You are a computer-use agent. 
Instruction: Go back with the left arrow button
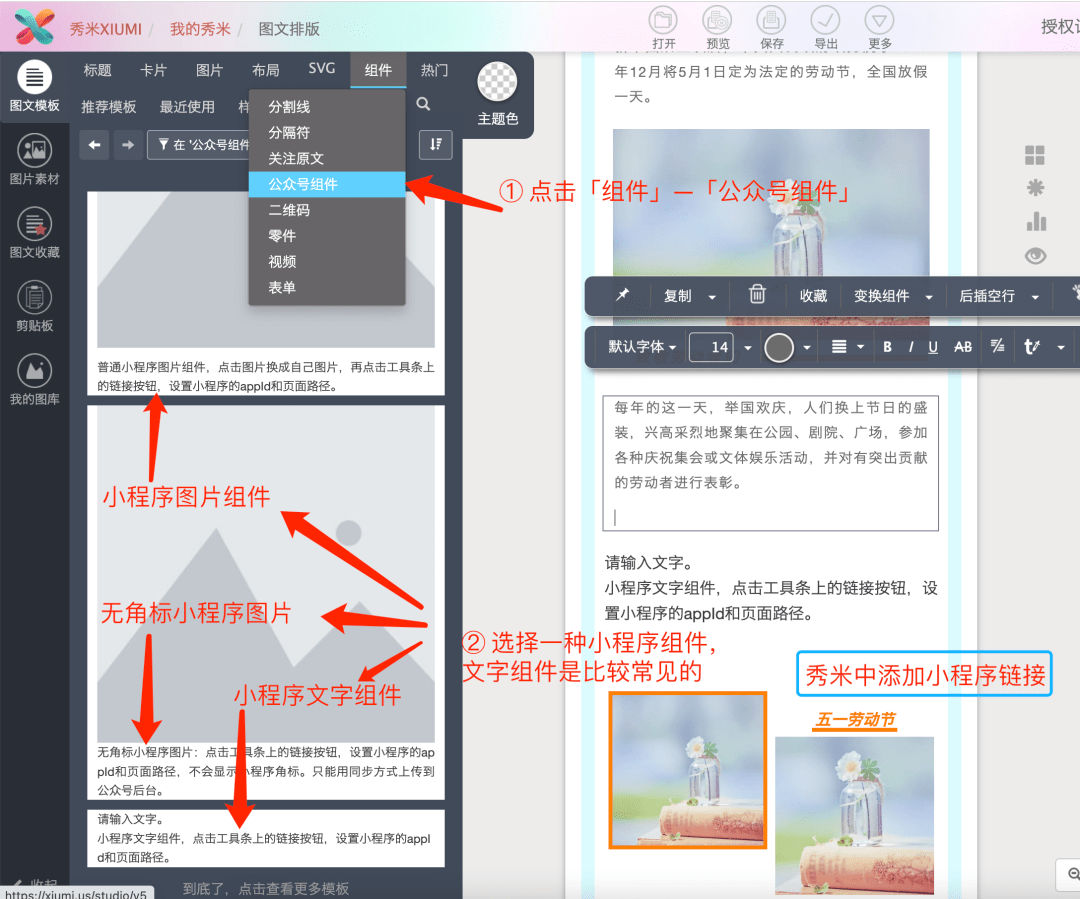pyautogui.click(x=94, y=145)
